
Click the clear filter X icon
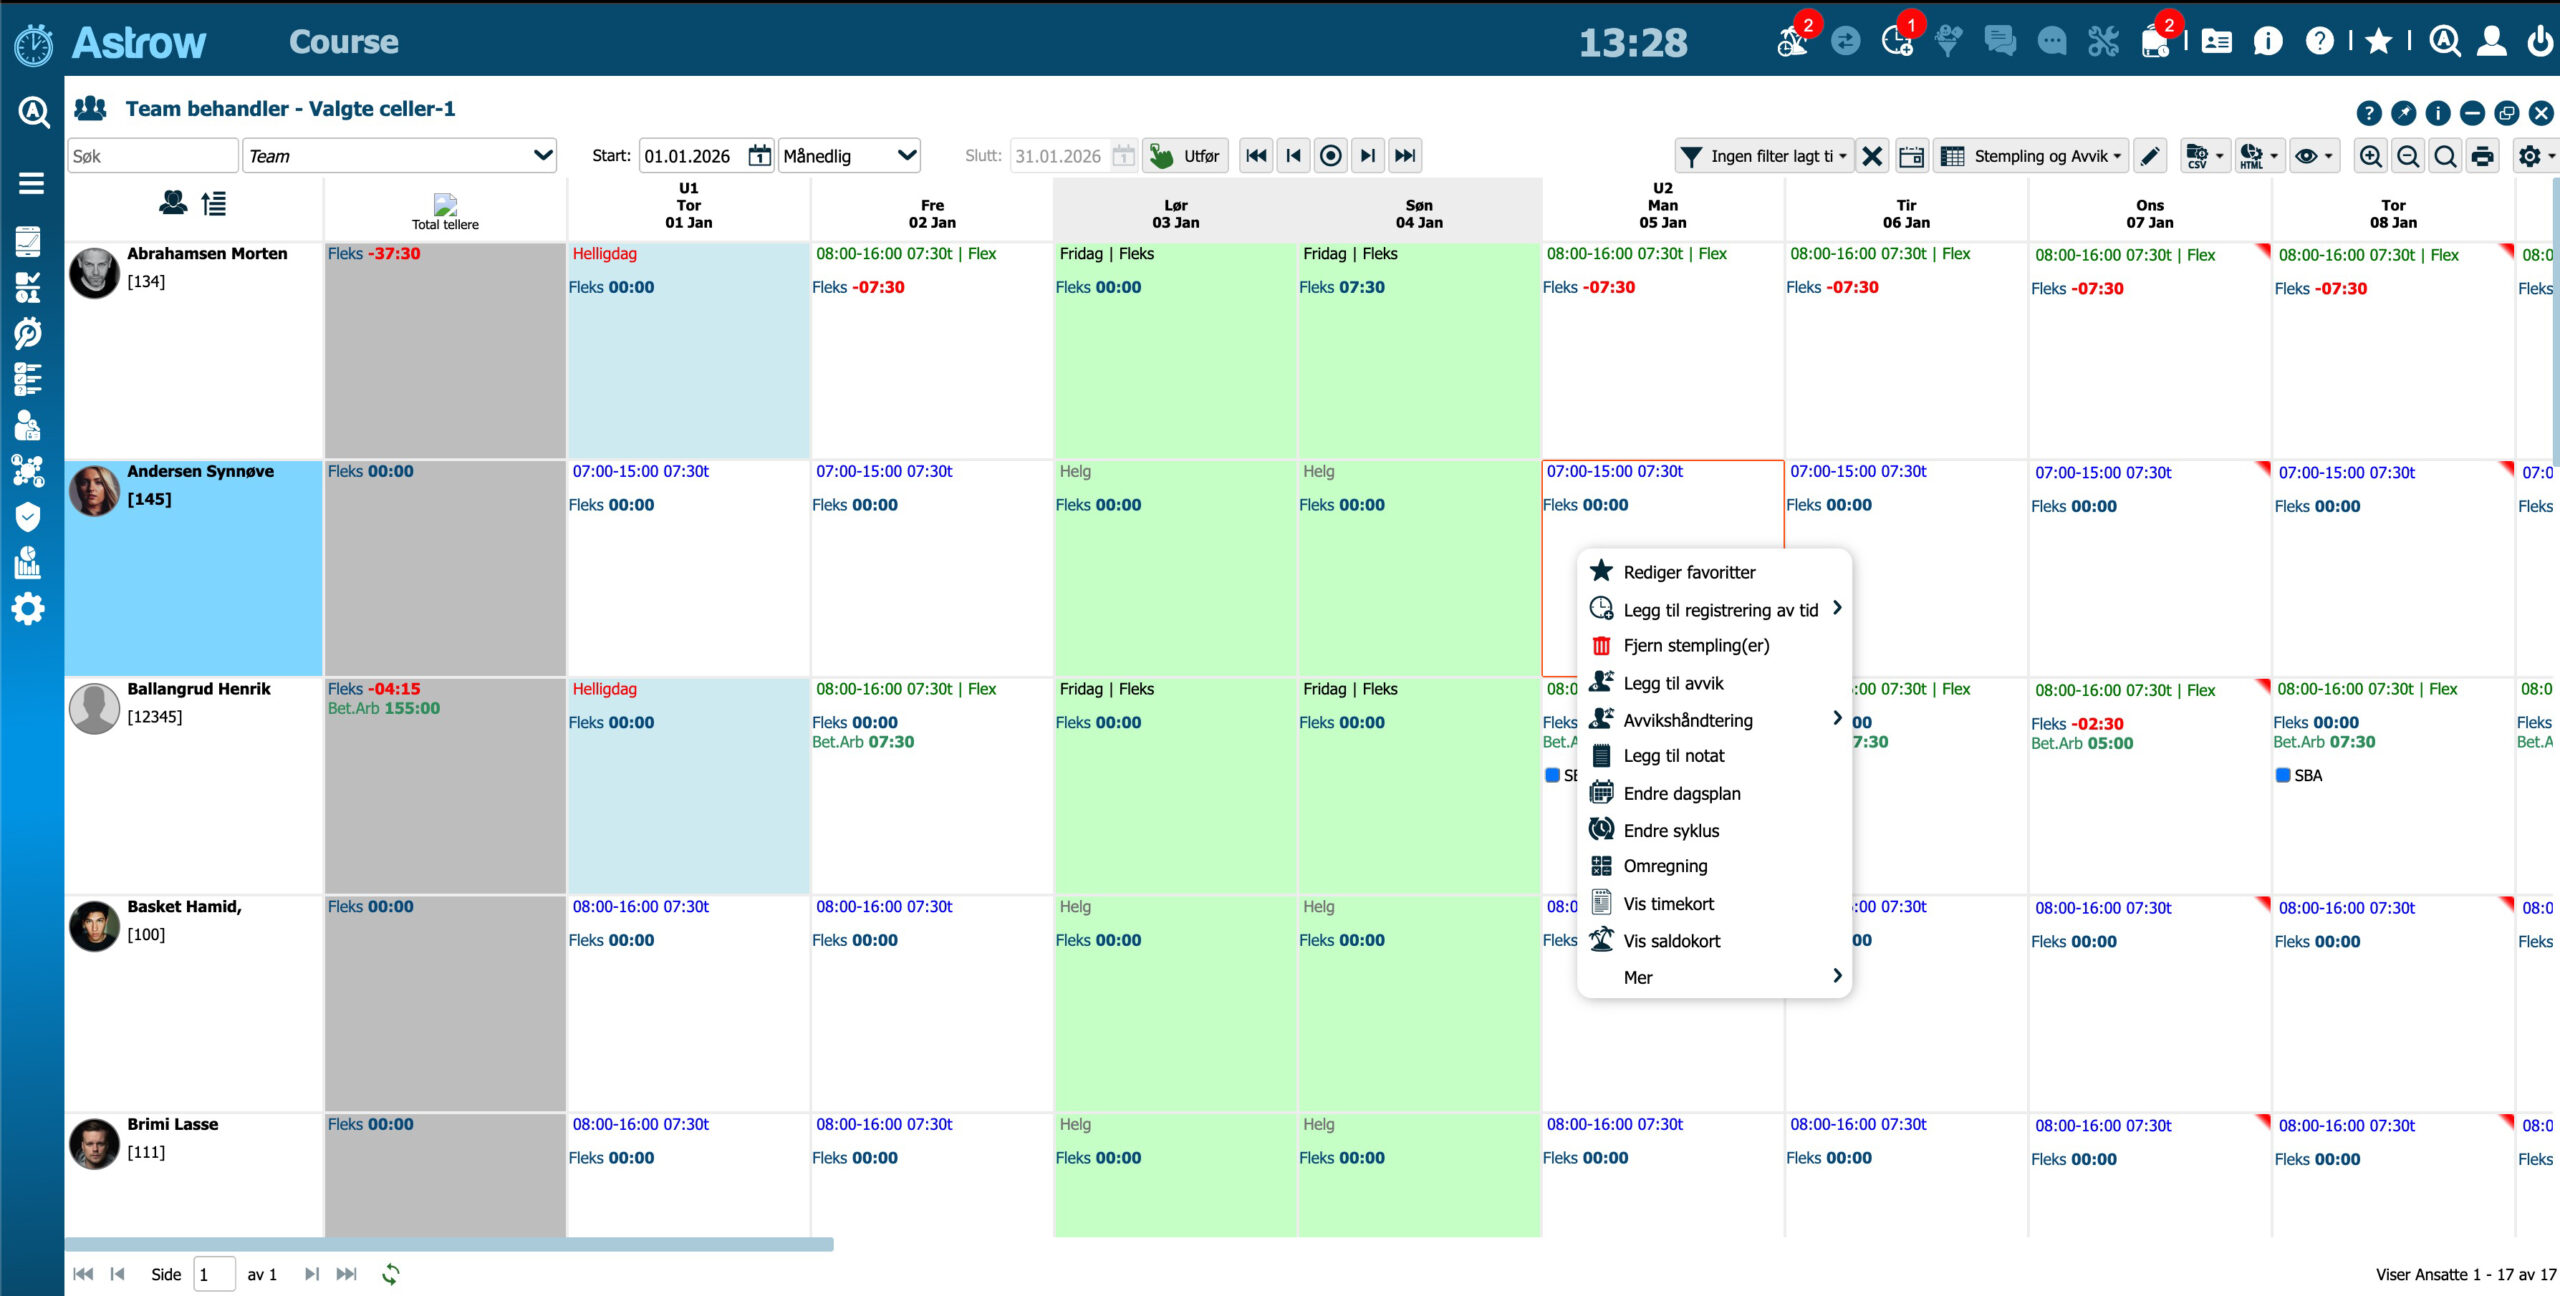(x=1872, y=156)
